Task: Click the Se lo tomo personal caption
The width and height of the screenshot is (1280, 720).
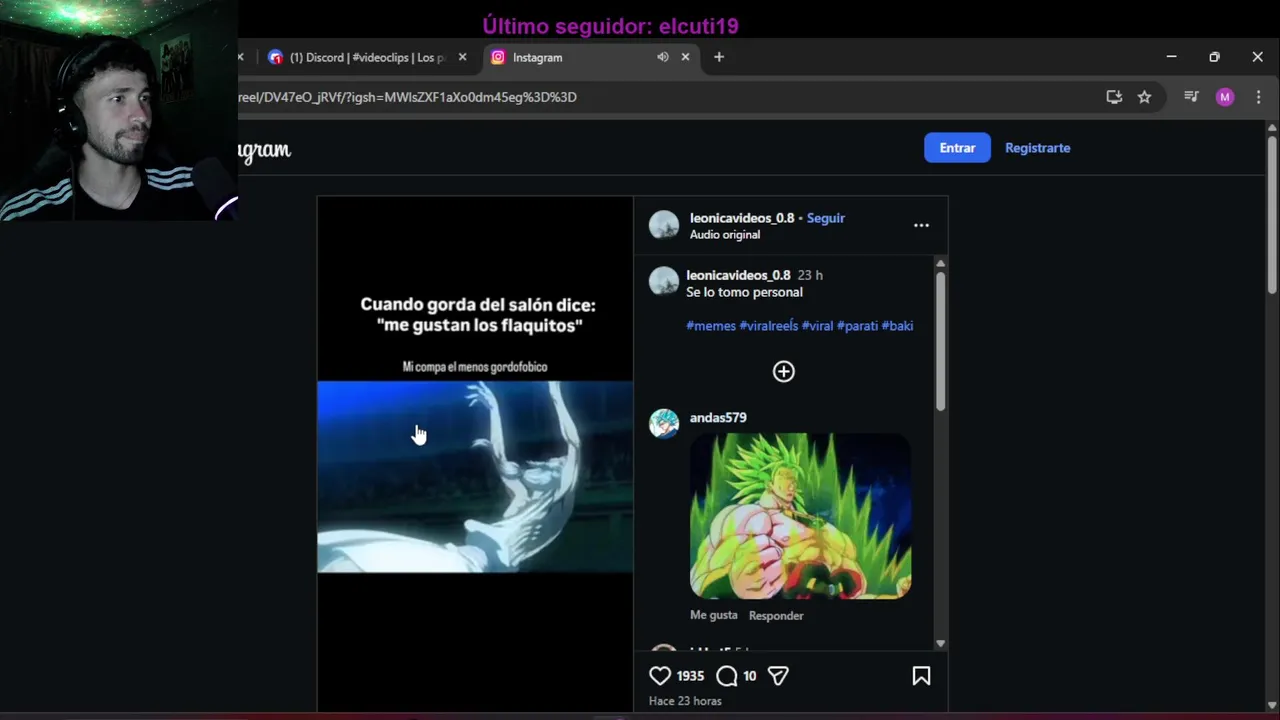Action: point(744,292)
